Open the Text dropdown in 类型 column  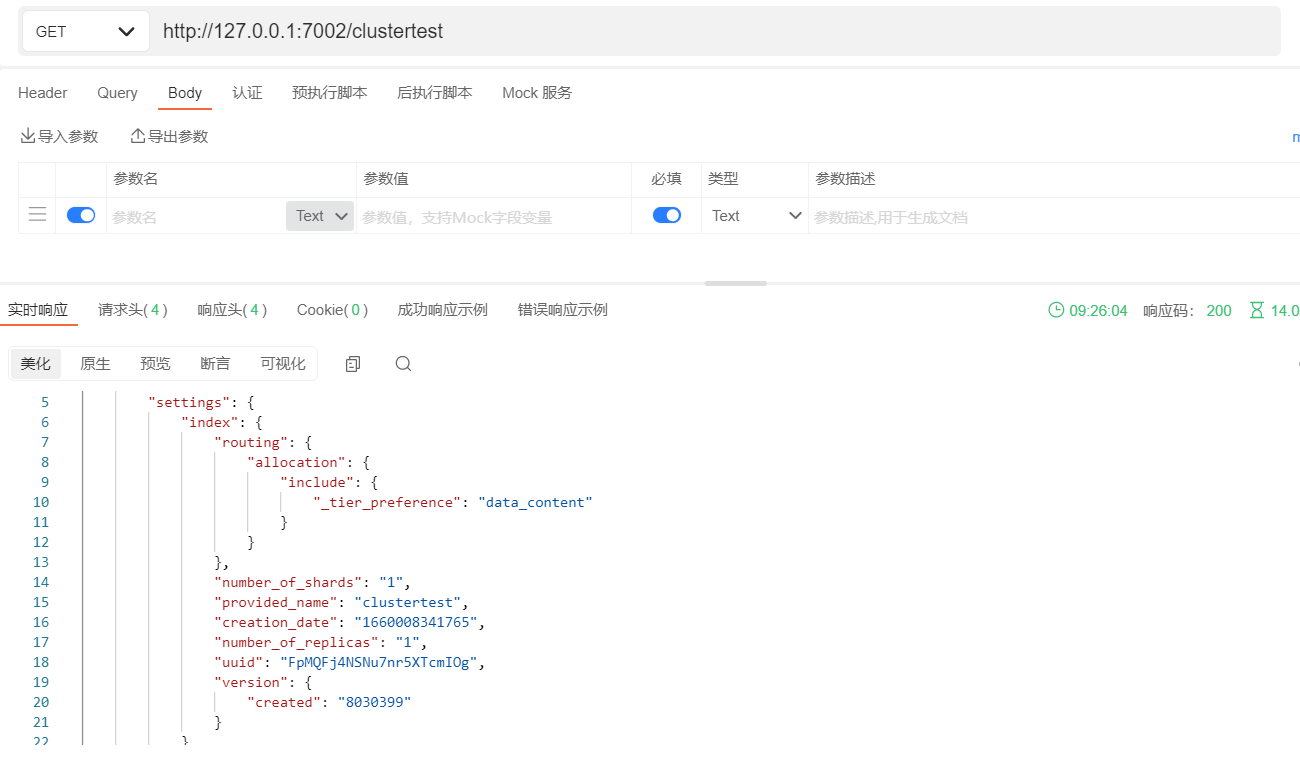point(756,216)
